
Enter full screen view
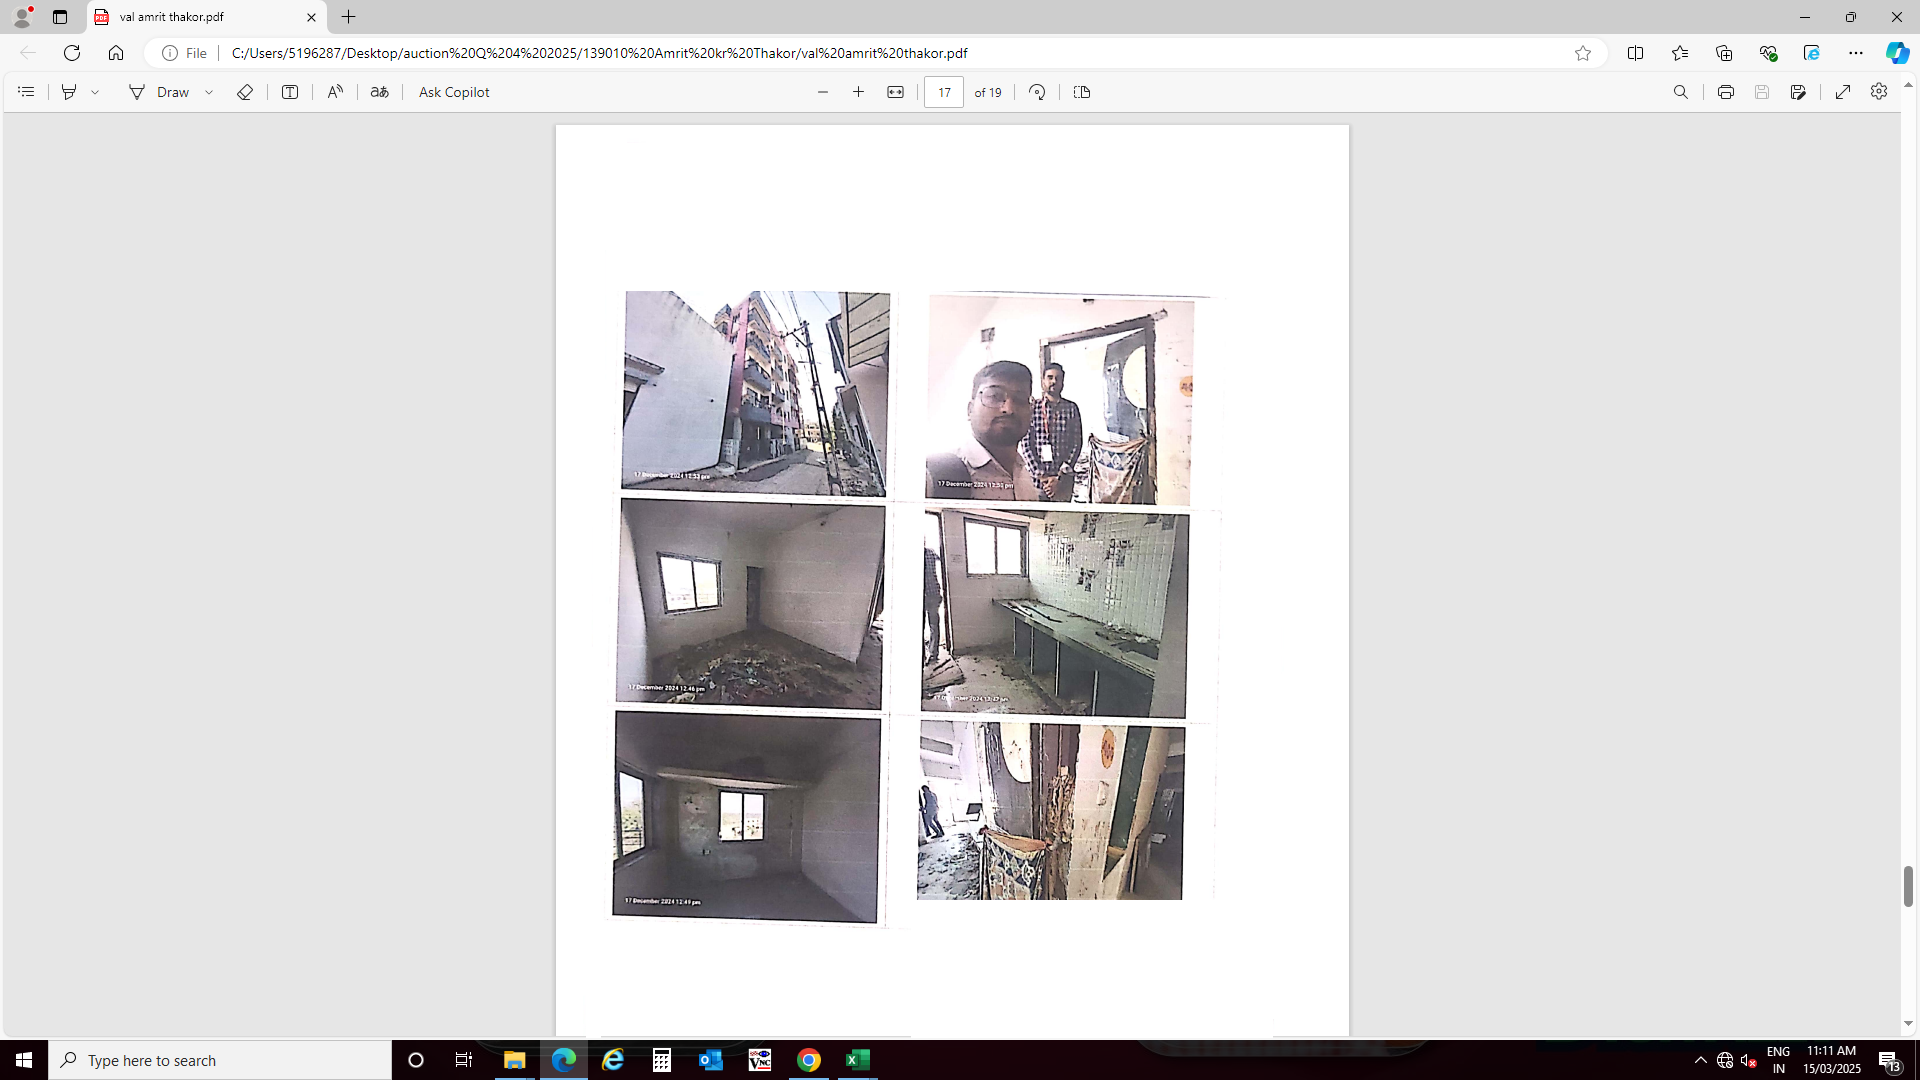[x=1844, y=92]
